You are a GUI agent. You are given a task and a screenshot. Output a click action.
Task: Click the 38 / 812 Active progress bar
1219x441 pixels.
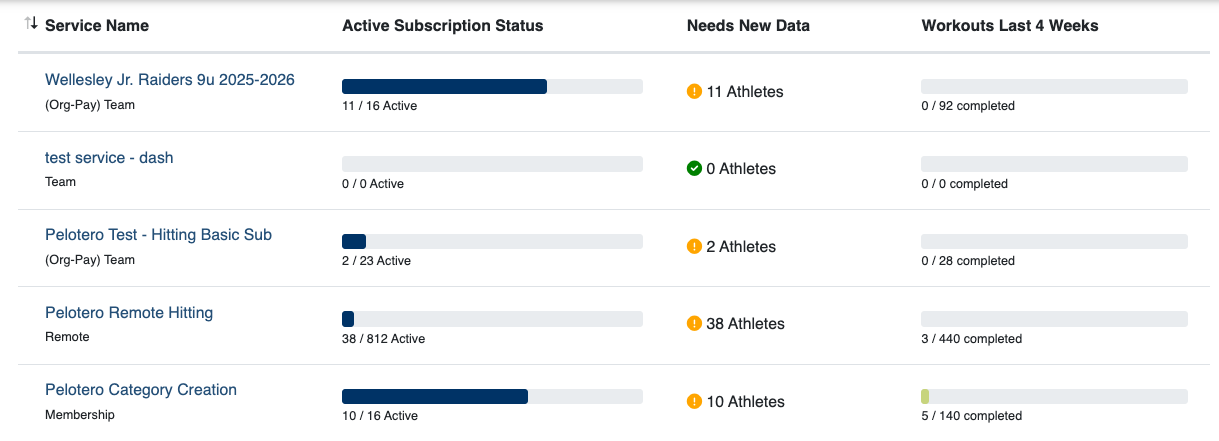coord(492,319)
